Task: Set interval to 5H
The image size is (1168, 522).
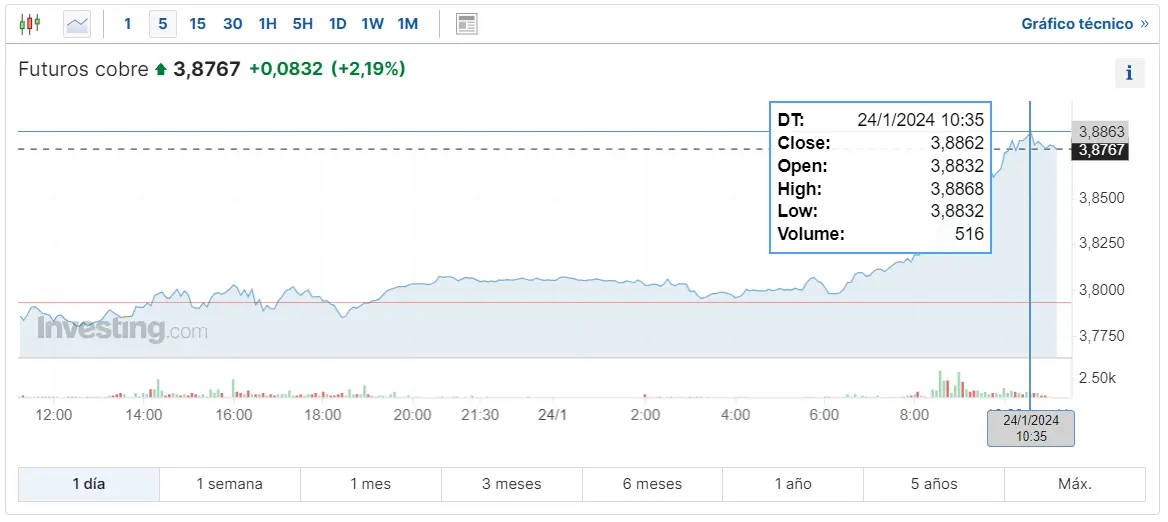Action: pyautogui.click(x=302, y=23)
